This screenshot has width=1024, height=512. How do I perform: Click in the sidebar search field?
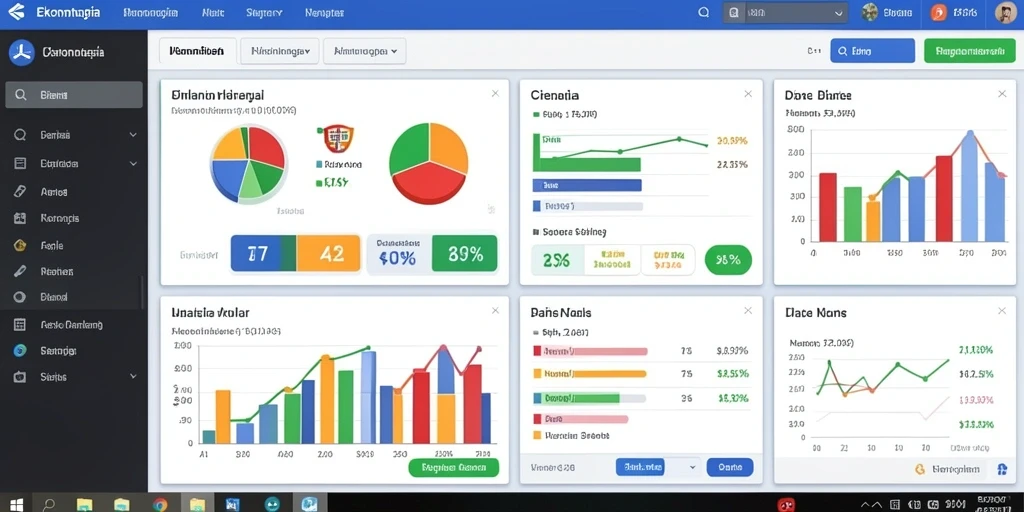74,95
